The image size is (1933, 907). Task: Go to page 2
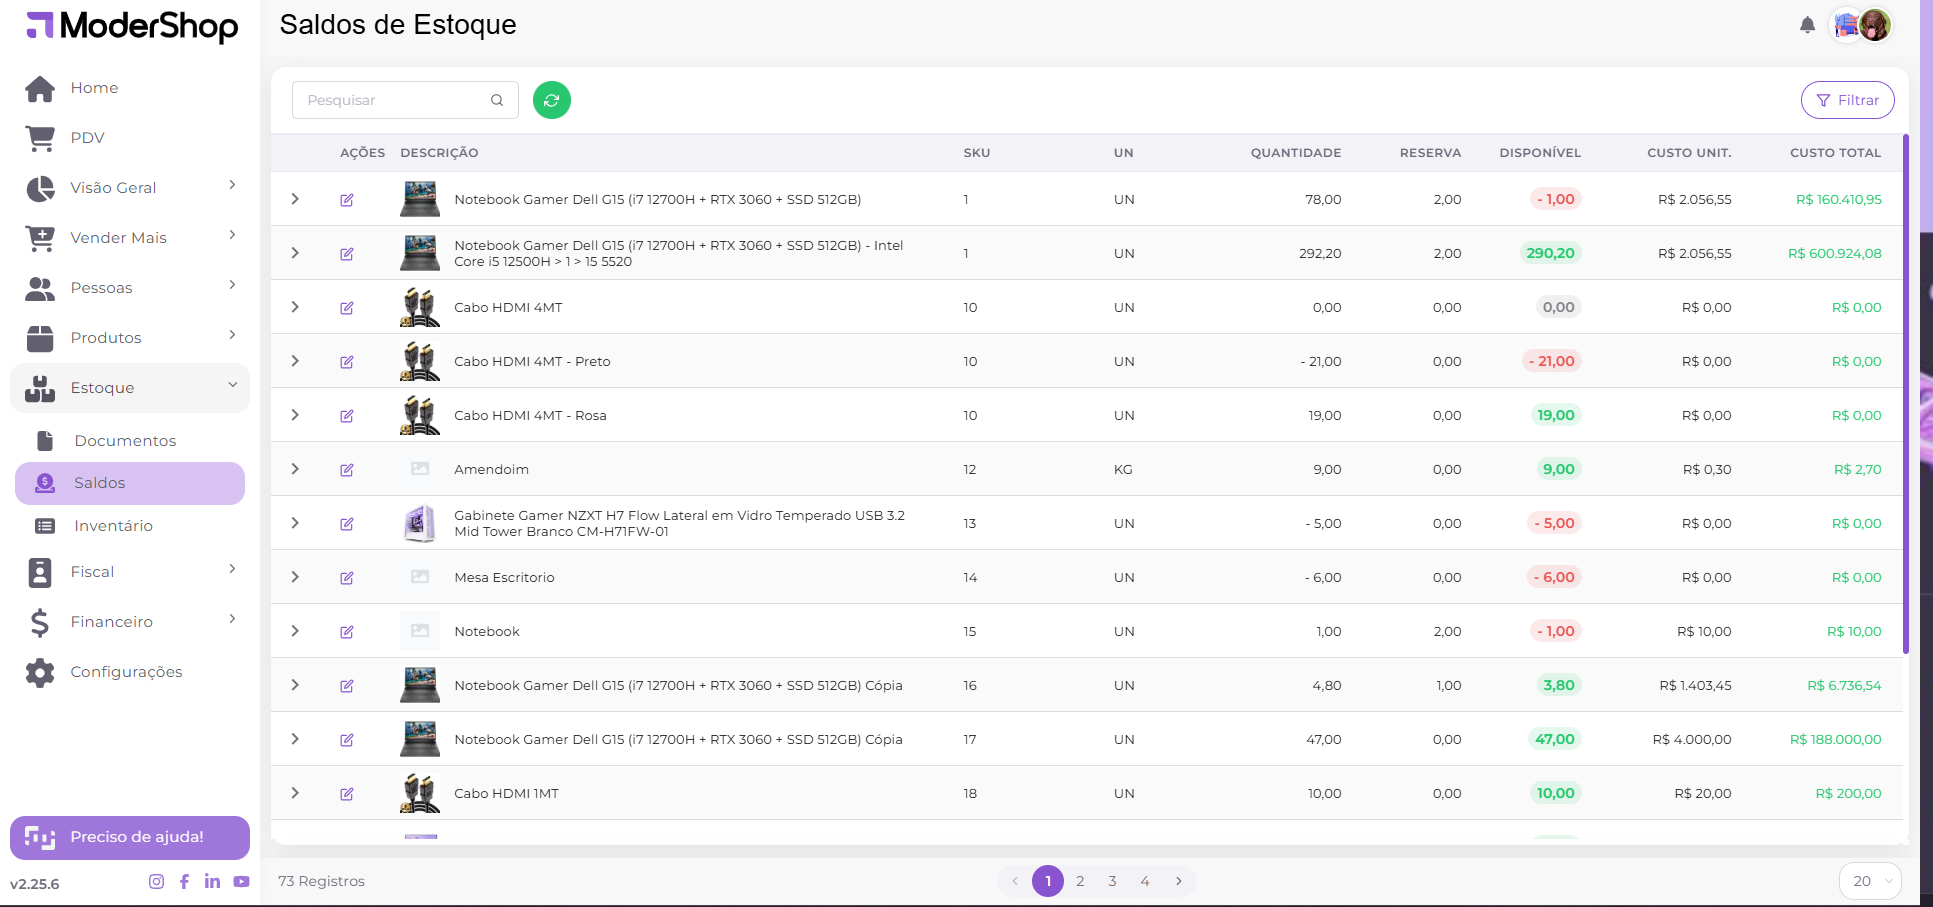[1080, 881]
